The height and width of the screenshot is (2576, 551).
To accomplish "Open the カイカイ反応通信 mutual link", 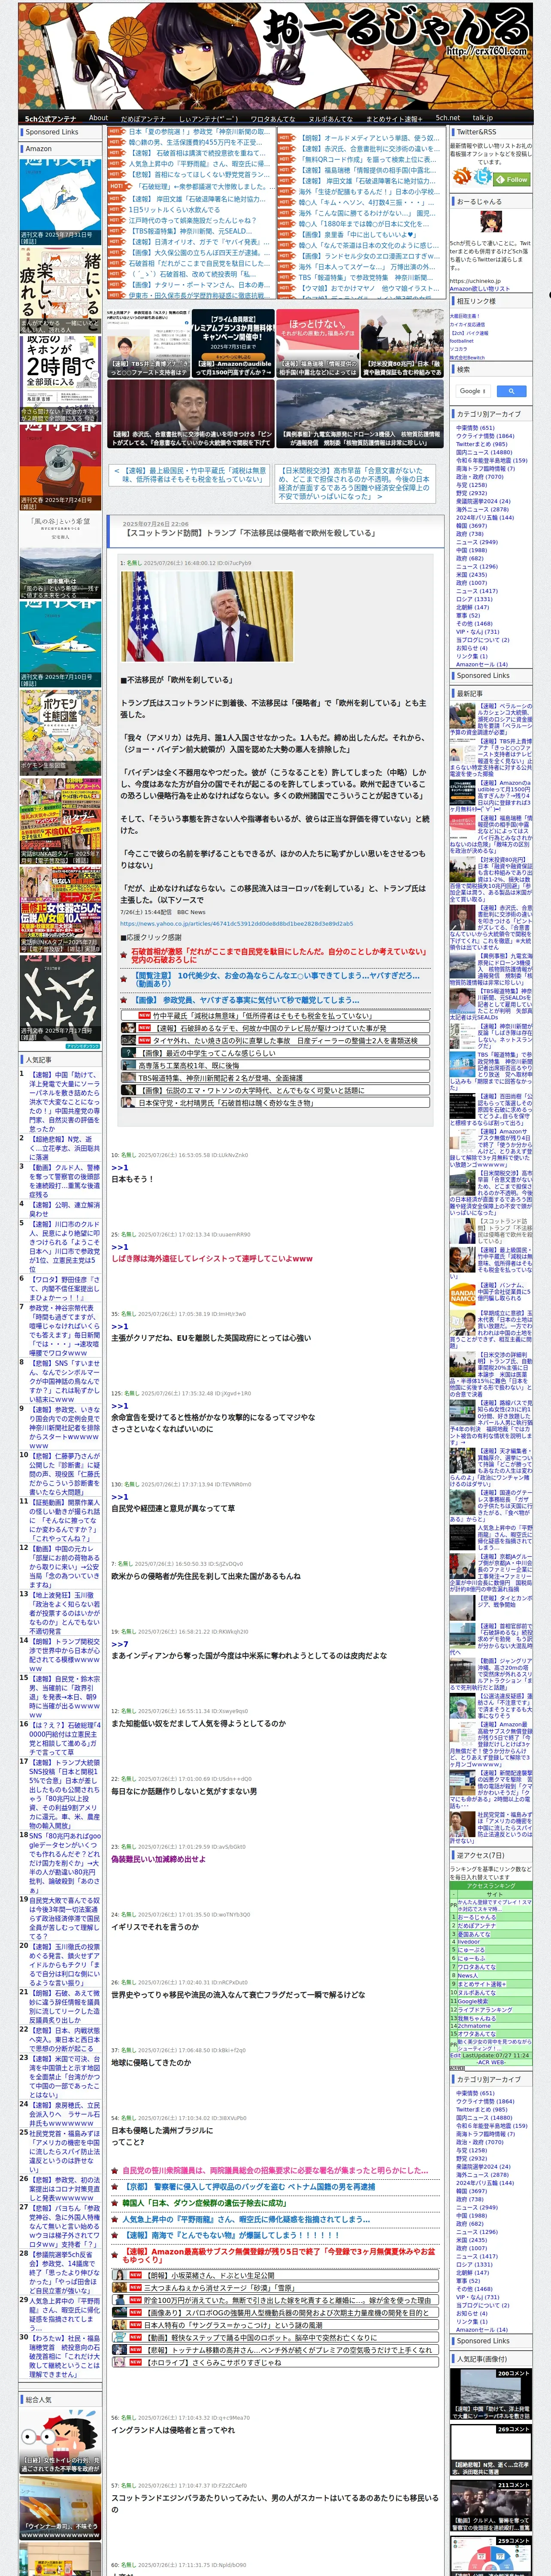I will click(467, 324).
